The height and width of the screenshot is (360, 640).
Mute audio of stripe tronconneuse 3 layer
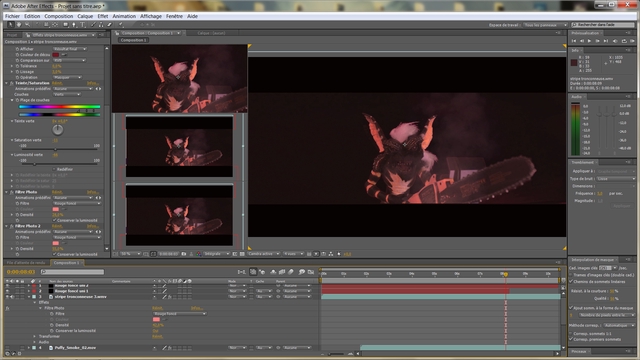tap(12, 297)
